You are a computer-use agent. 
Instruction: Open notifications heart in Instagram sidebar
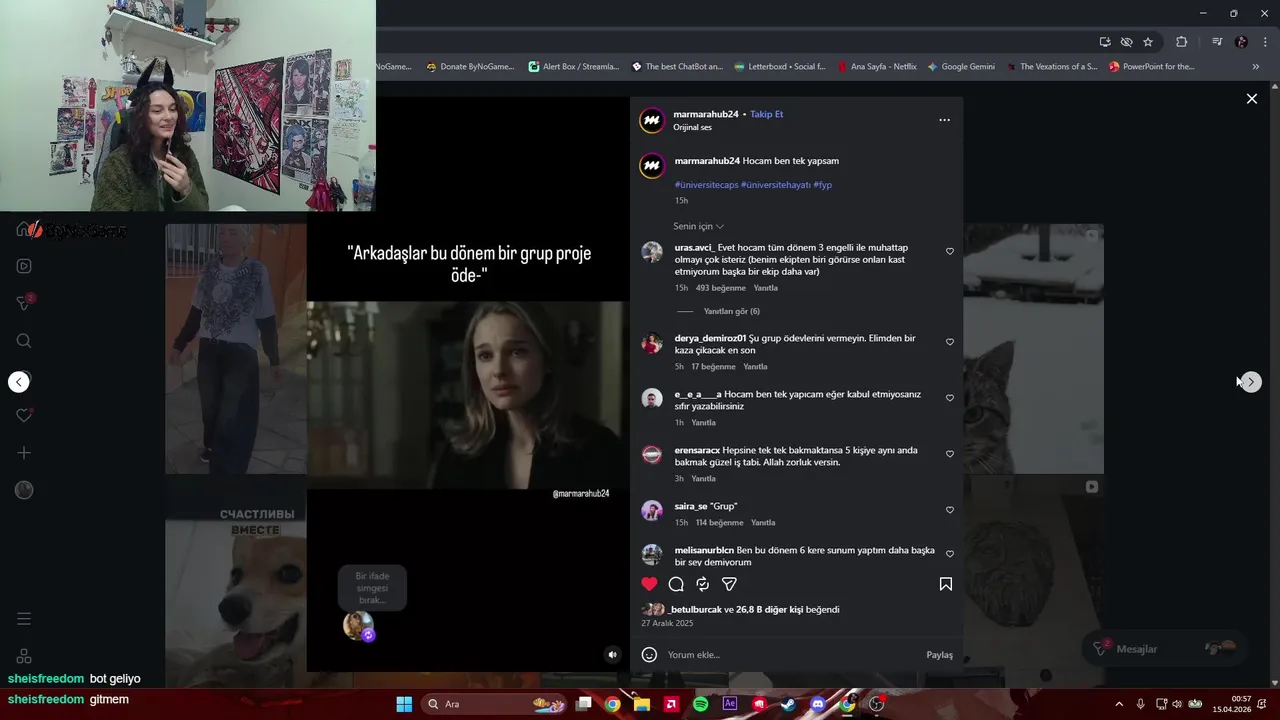click(24, 415)
